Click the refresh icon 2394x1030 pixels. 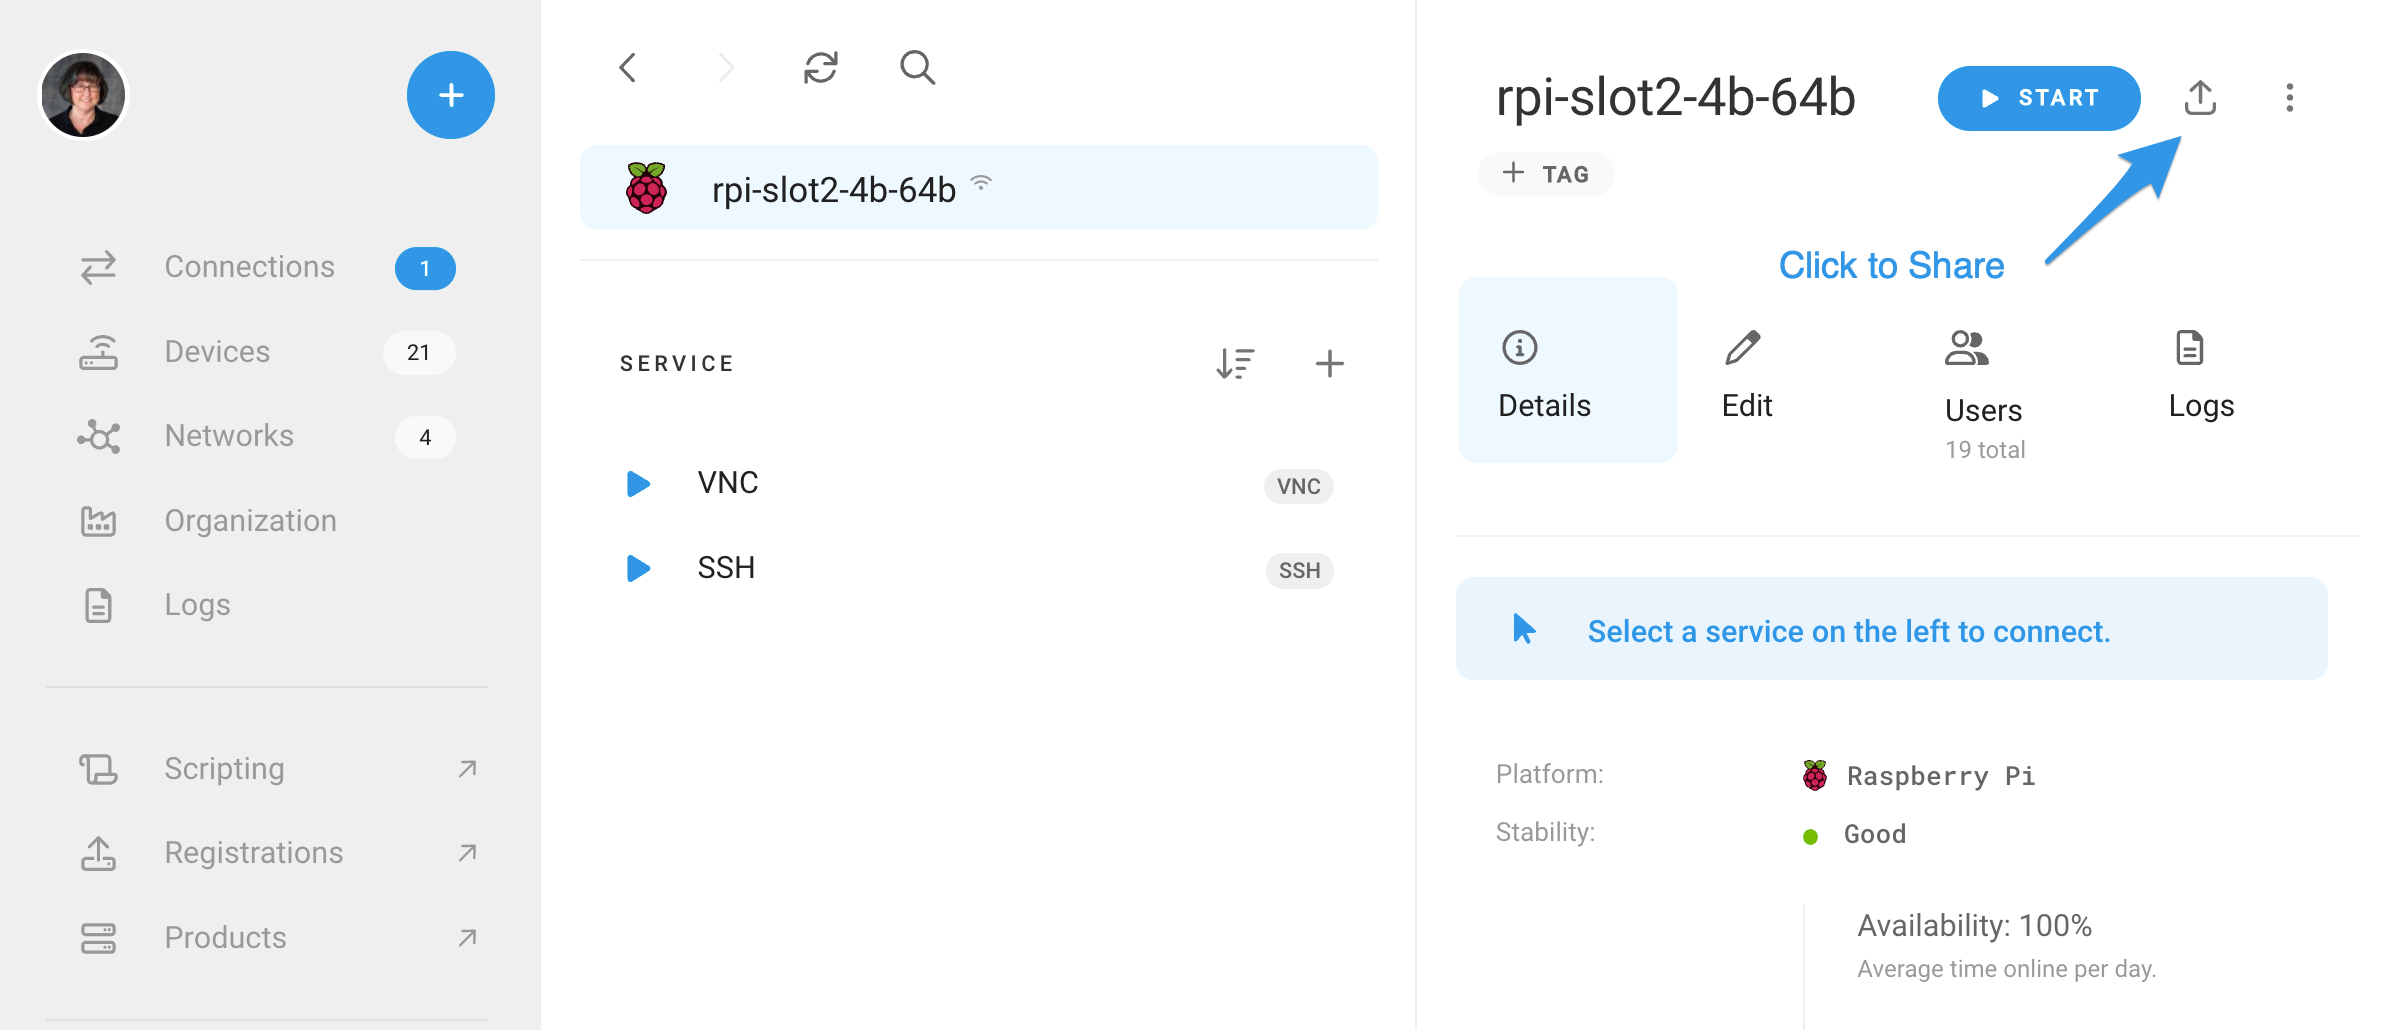(x=821, y=68)
